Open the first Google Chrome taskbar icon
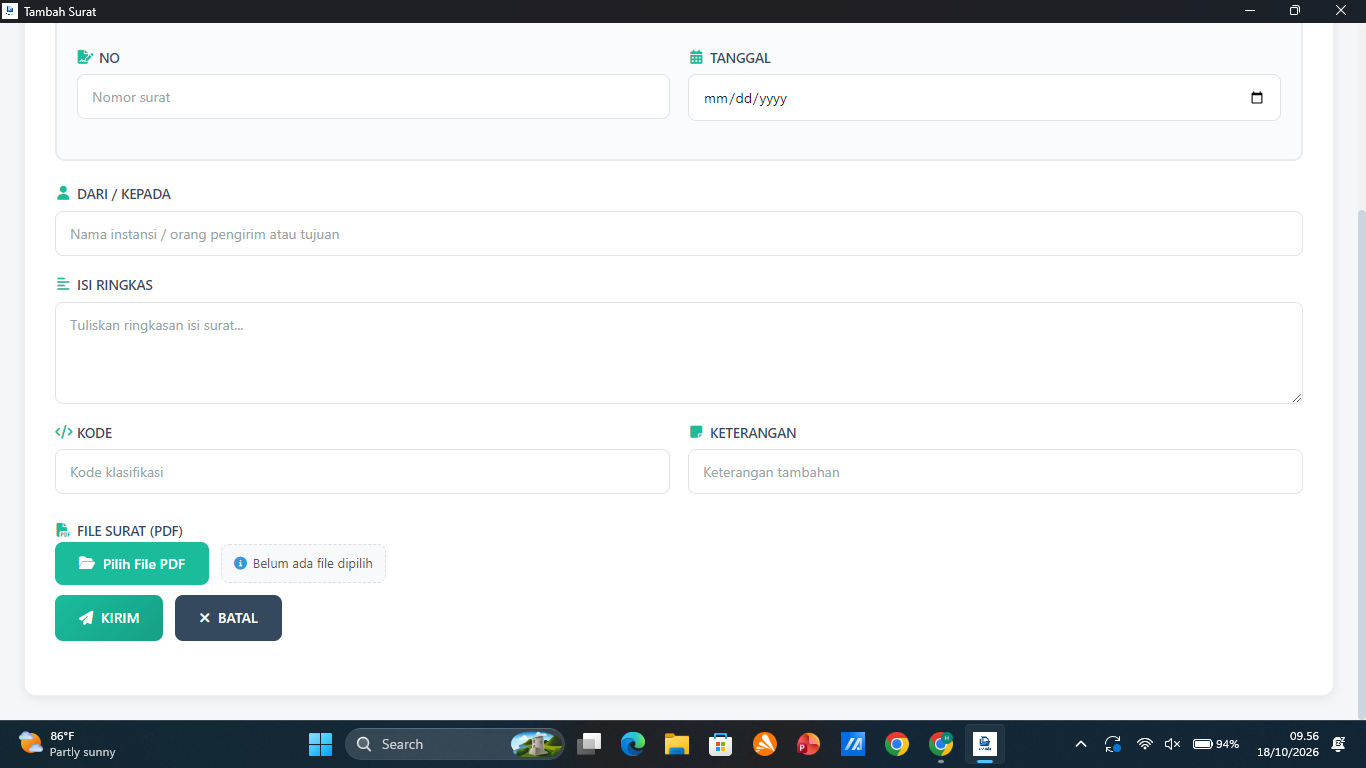The width and height of the screenshot is (1366, 768). pyautogui.click(x=897, y=744)
